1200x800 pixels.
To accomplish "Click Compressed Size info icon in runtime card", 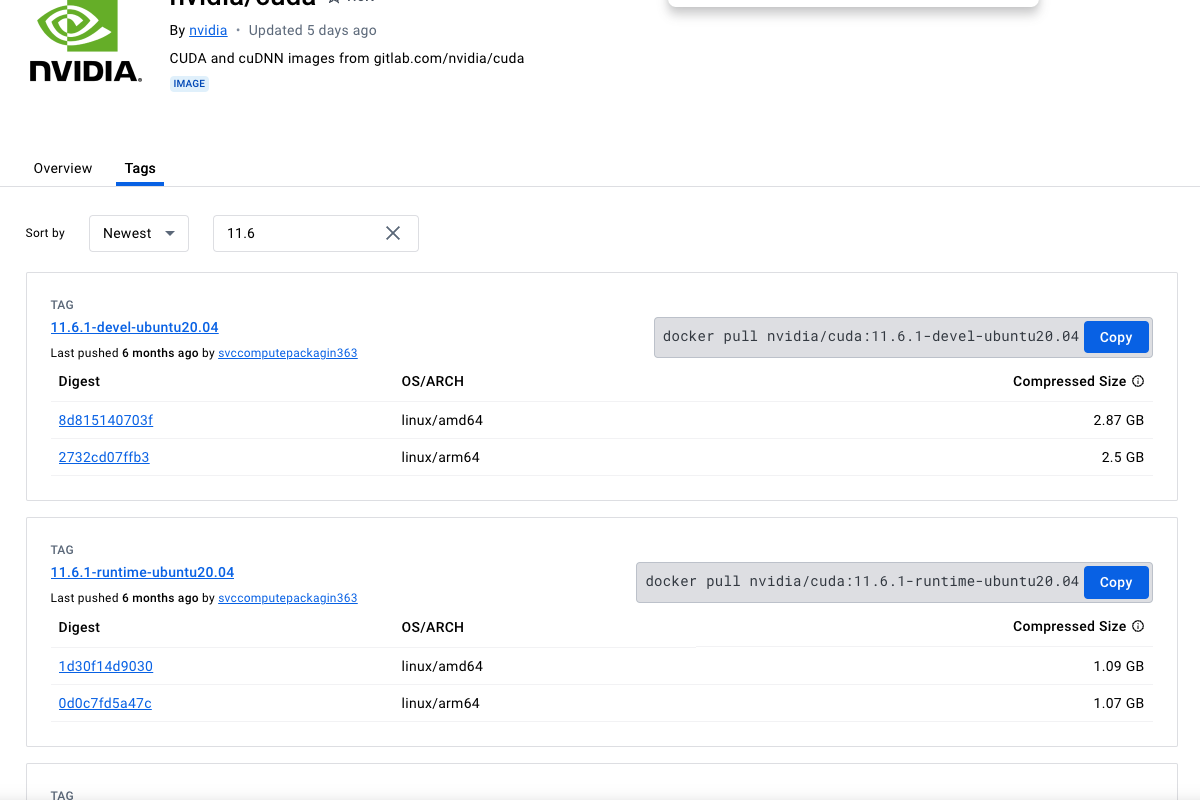I will pos(1138,626).
